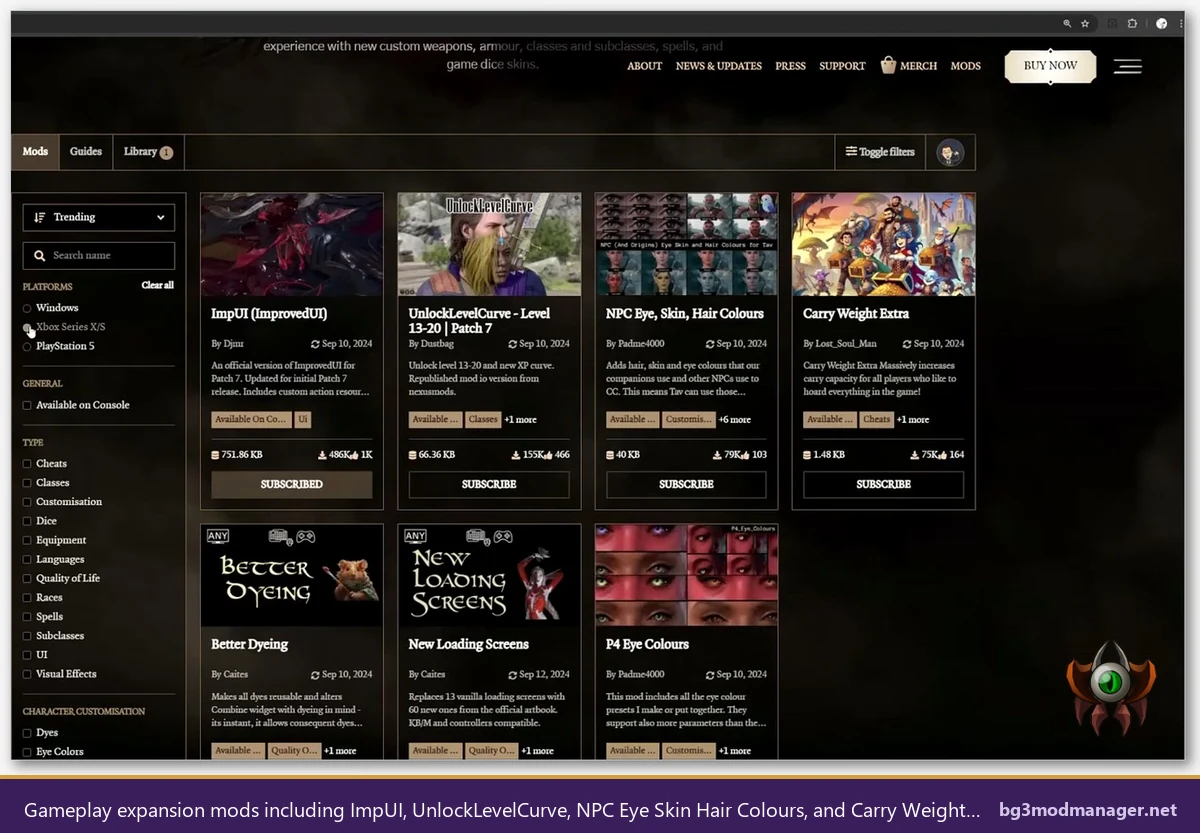Viewport: 1200px width, 833px height.
Task: Click the browser zoom magnifier icon
Action: [x=1067, y=23]
